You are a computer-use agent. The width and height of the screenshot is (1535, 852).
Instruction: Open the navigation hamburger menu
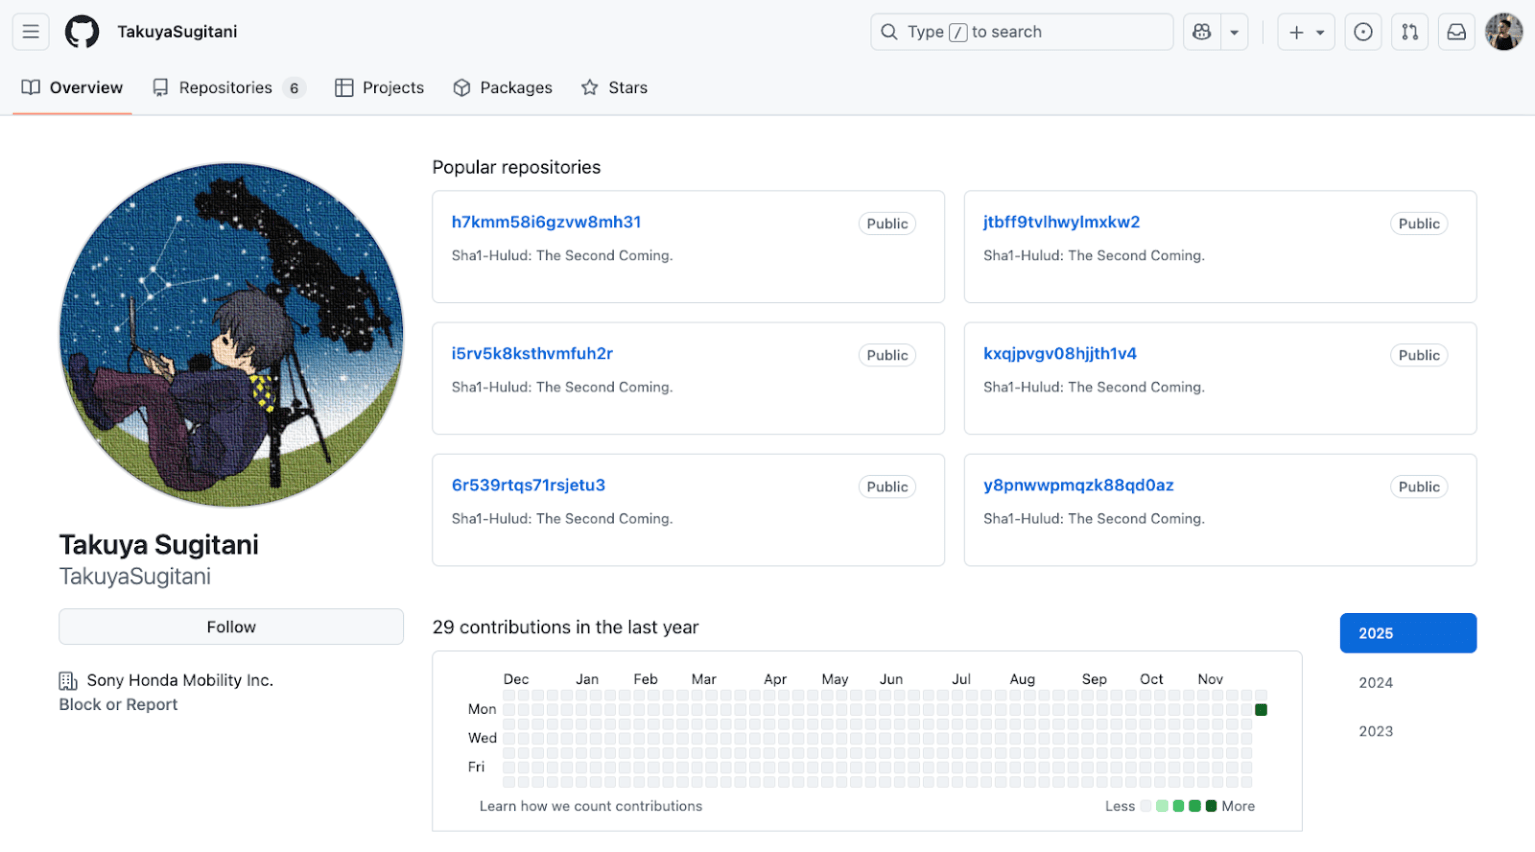tap(30, 31)
